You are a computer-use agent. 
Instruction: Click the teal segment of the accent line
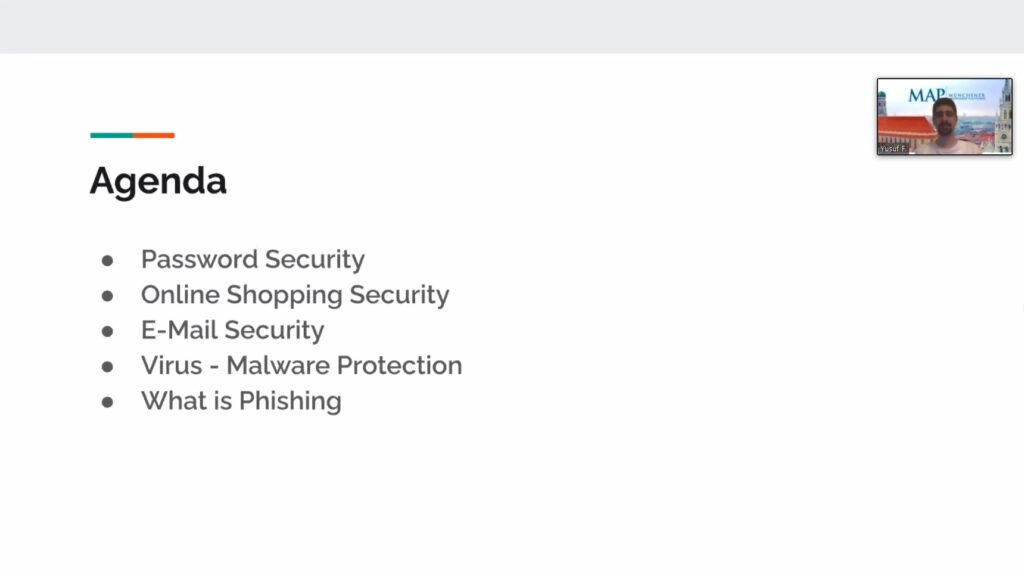click(x=111, y=135)
